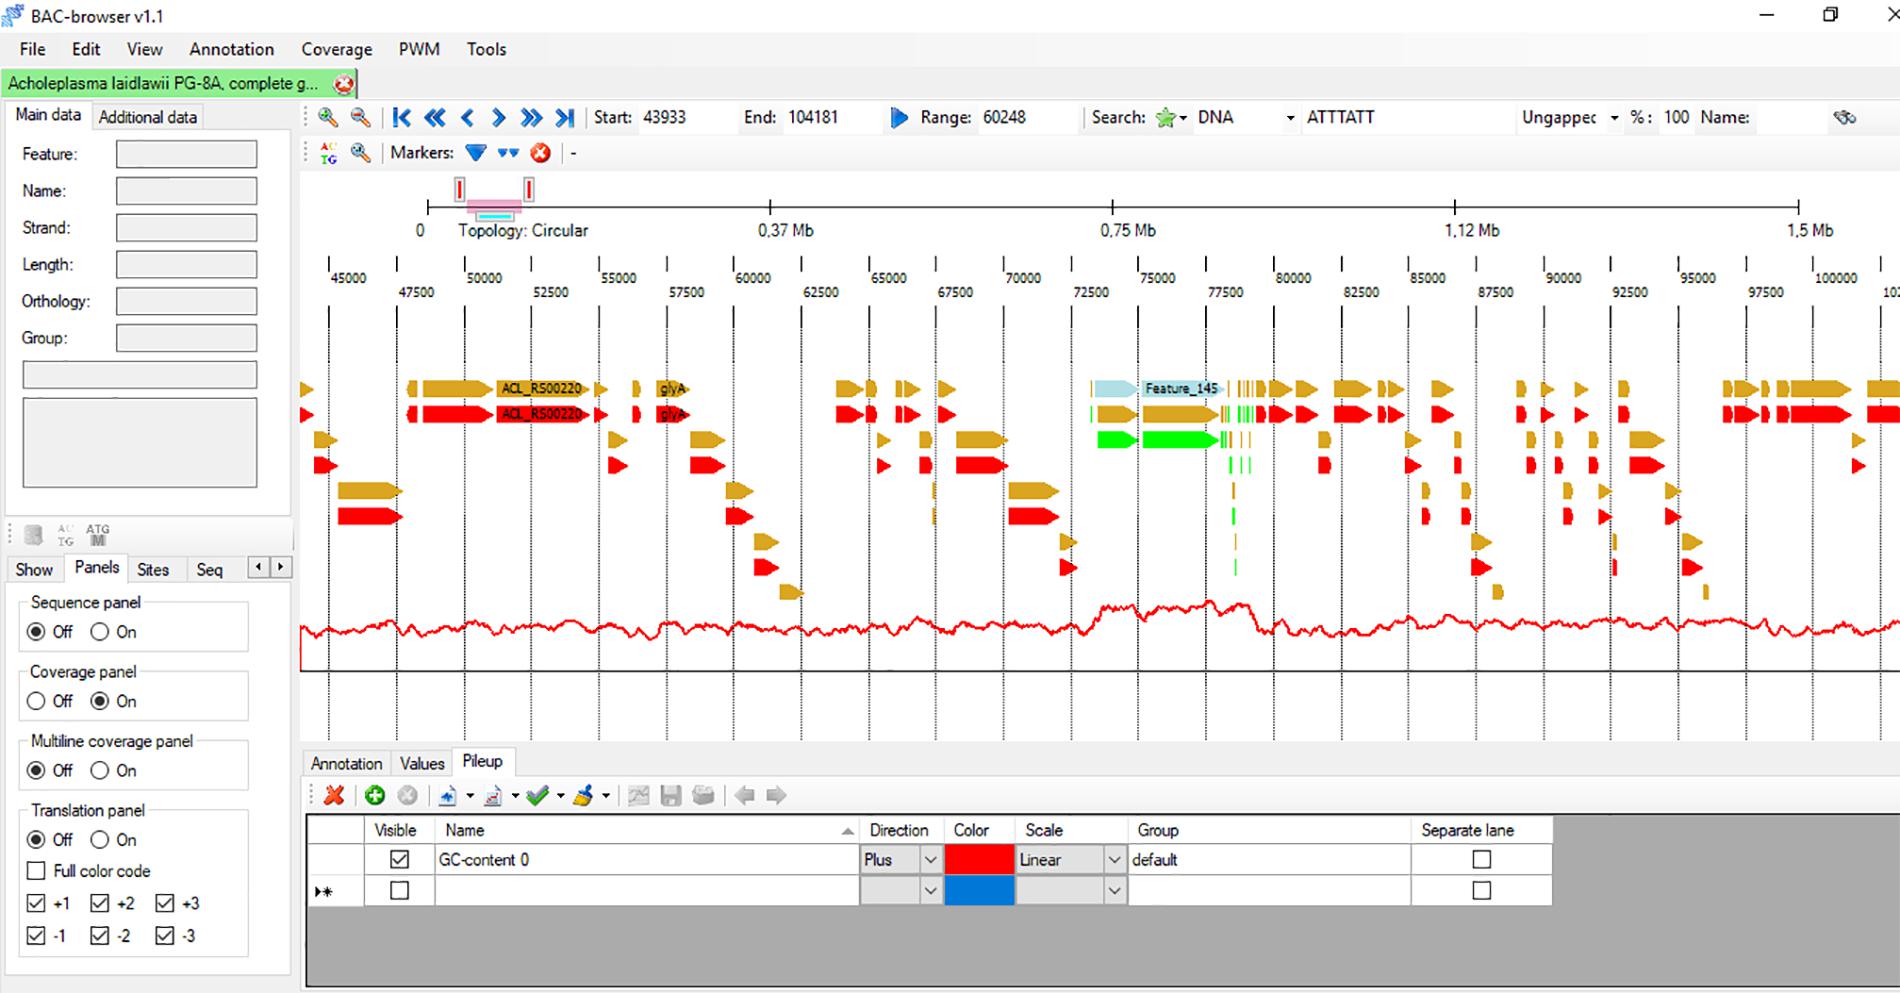Click the blue go-to-range play arrow
The height and width of the screenshot is (993, 1900).
(899, 117)
